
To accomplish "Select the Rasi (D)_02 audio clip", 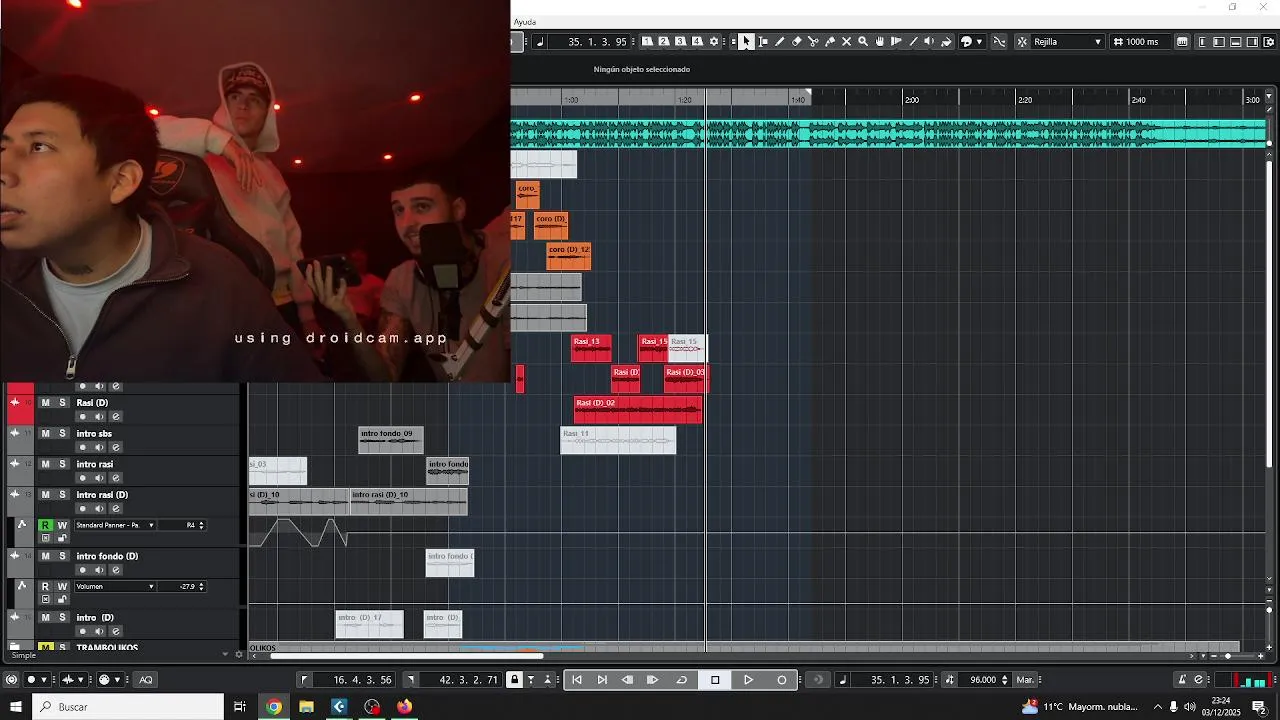I will pyautogui.click(x=638, y=410).
